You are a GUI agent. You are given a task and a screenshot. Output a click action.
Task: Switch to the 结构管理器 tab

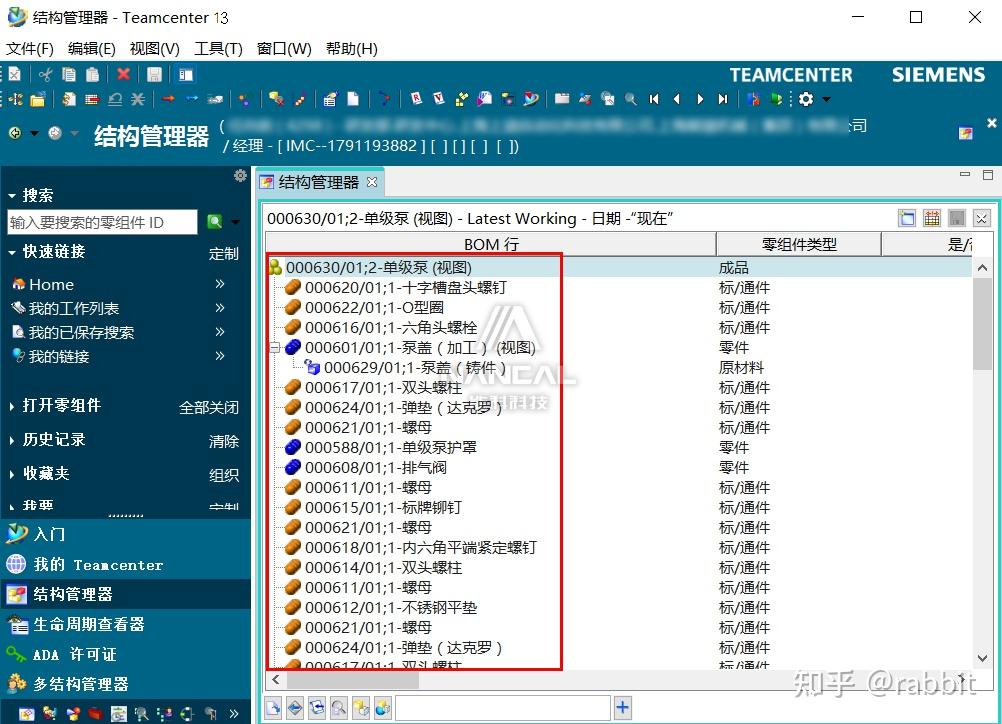[312, 181]
